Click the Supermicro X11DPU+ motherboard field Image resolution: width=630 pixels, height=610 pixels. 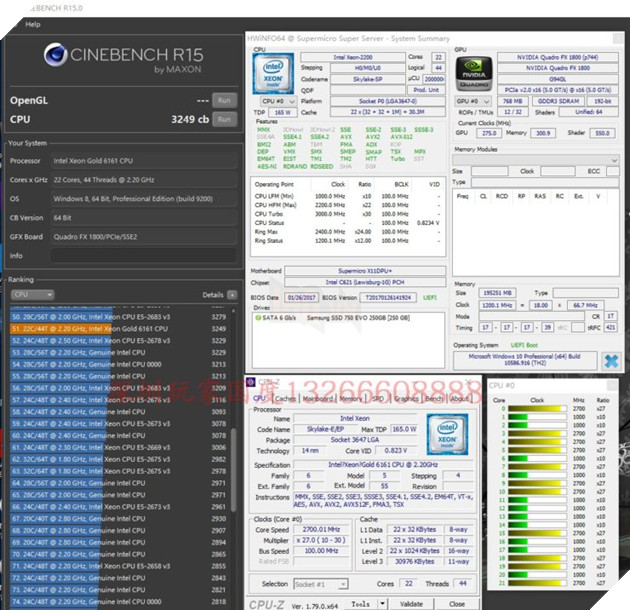[365, 271]
